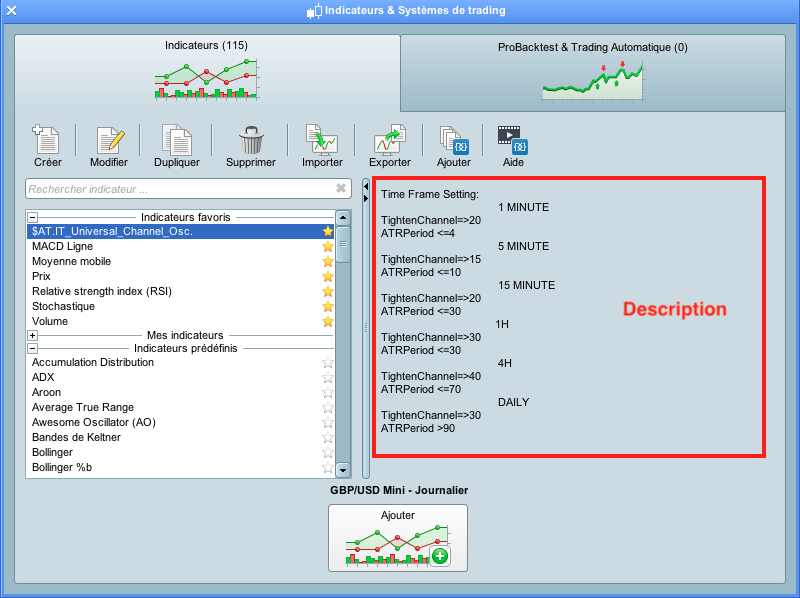This screenshot has height=598, width=800.
Task: Switch to Indicateurs (115) tab
Action: tap(207, 72)
